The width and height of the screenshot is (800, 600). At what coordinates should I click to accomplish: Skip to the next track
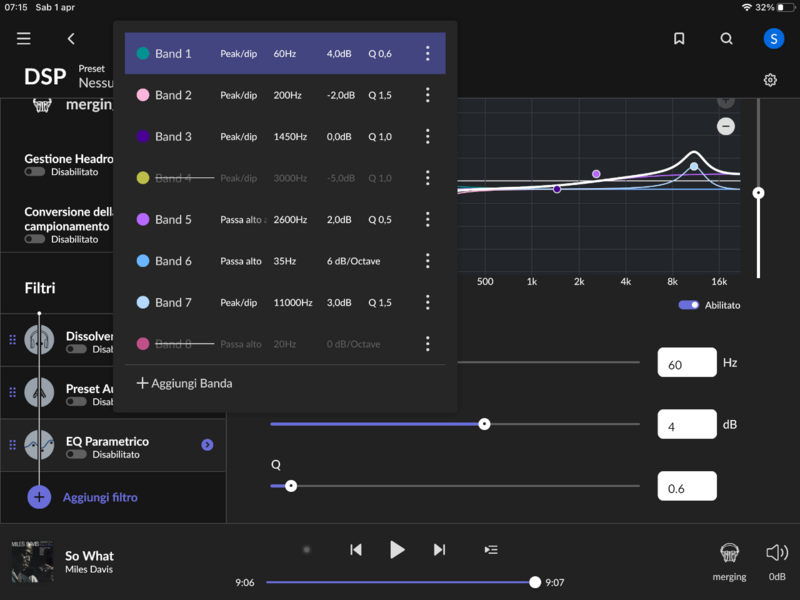coord(439,550)
